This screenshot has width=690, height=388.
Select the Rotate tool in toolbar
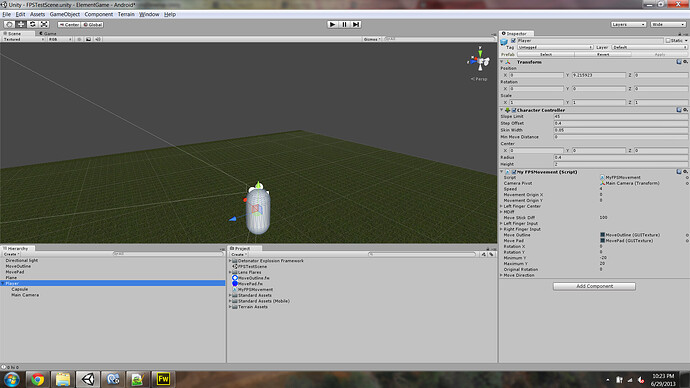pos(33,25)
